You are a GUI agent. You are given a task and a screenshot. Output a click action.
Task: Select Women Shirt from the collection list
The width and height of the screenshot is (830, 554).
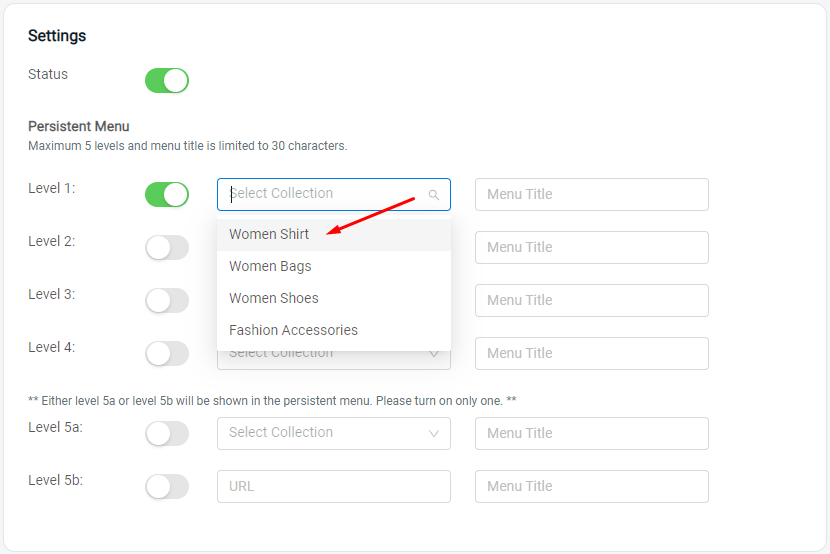(269, 234)
